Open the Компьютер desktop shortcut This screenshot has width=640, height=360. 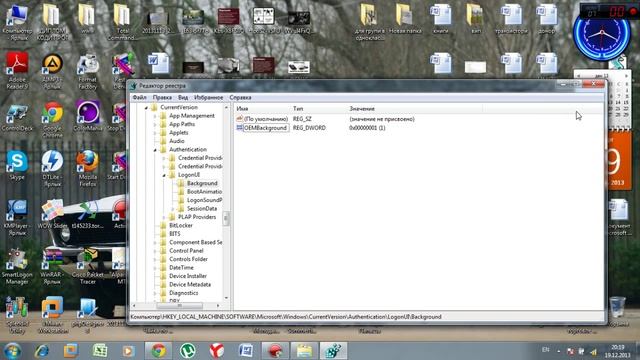17,21
